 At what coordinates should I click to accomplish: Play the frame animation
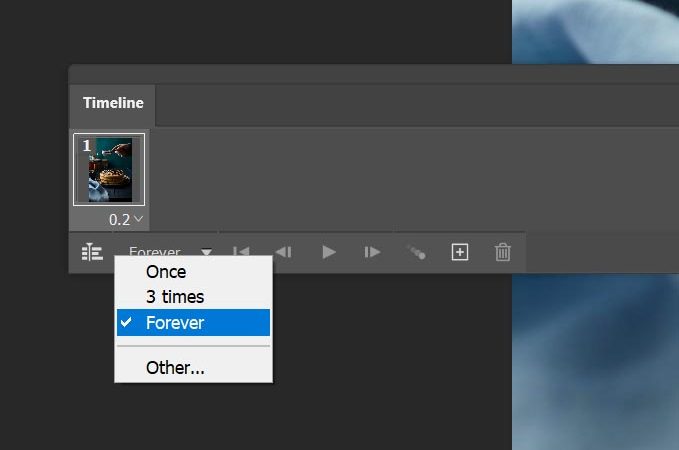tap(329, 252)
